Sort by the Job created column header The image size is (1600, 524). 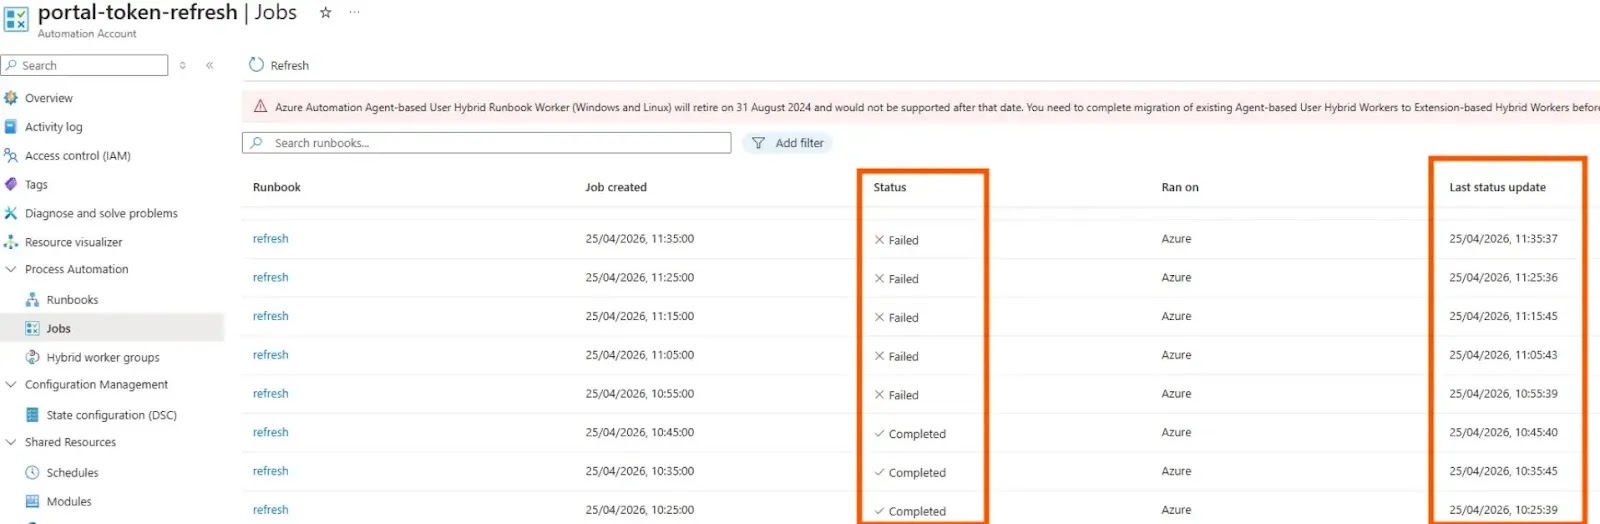coord(616,187)
